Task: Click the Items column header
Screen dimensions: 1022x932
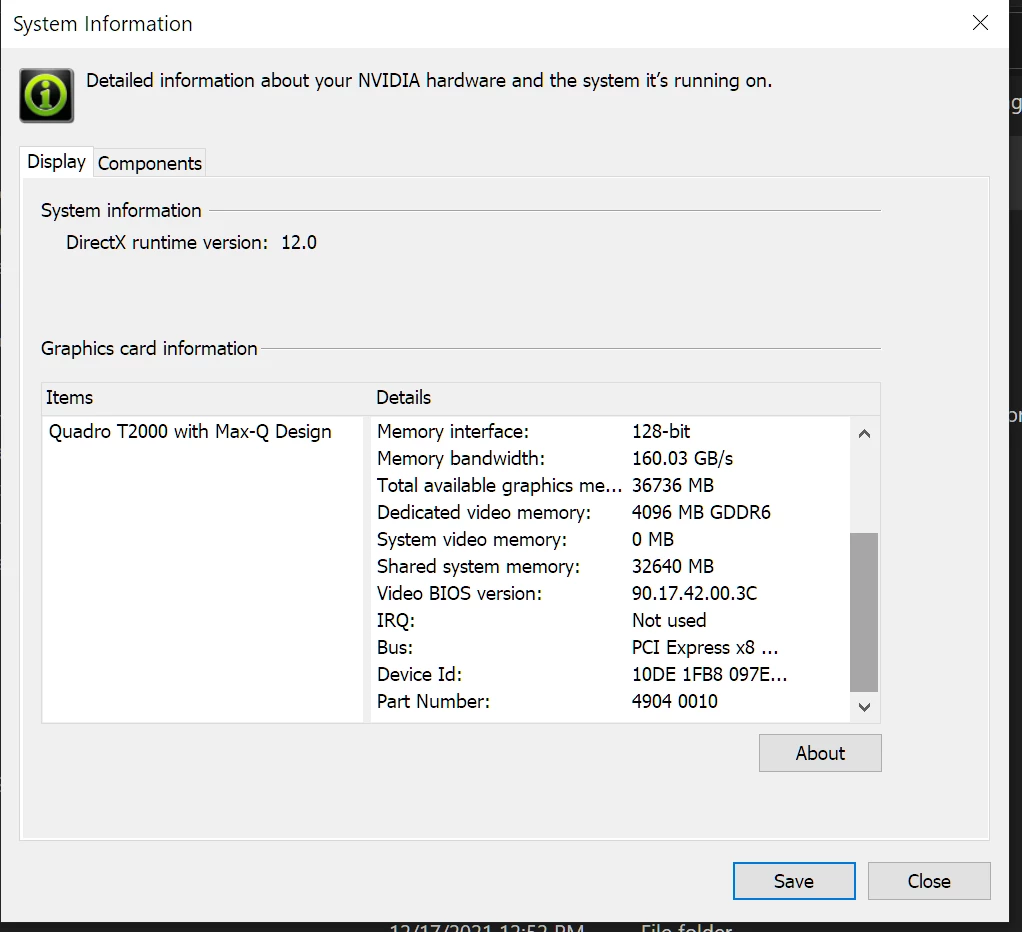Action: [205, 398]
